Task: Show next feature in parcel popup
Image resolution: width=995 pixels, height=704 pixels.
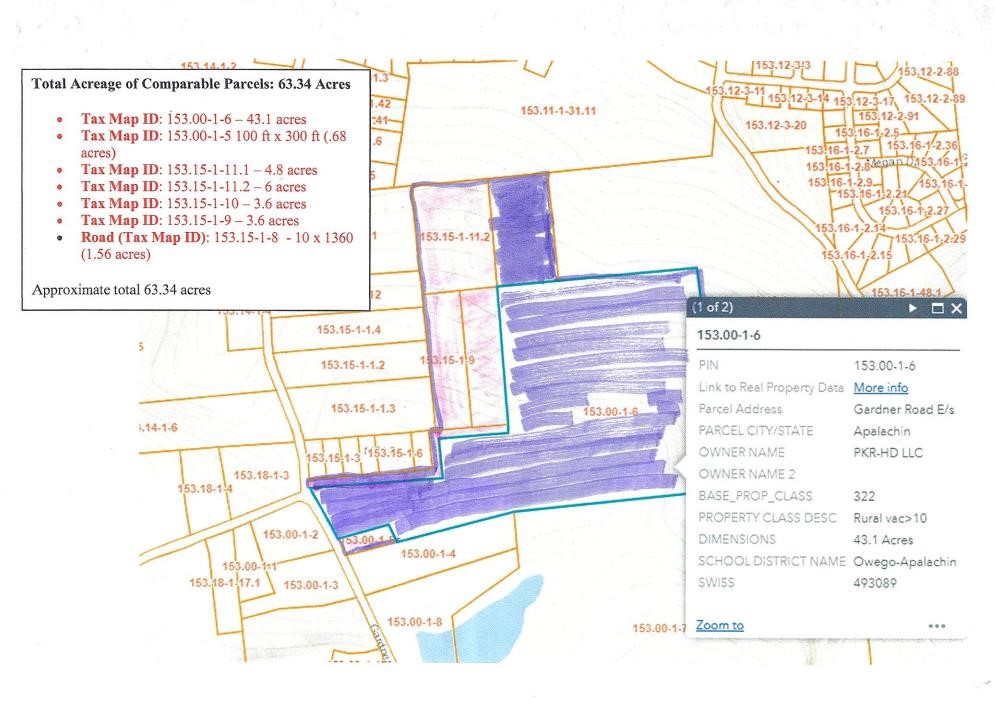Action: click(x=912, y=309)
